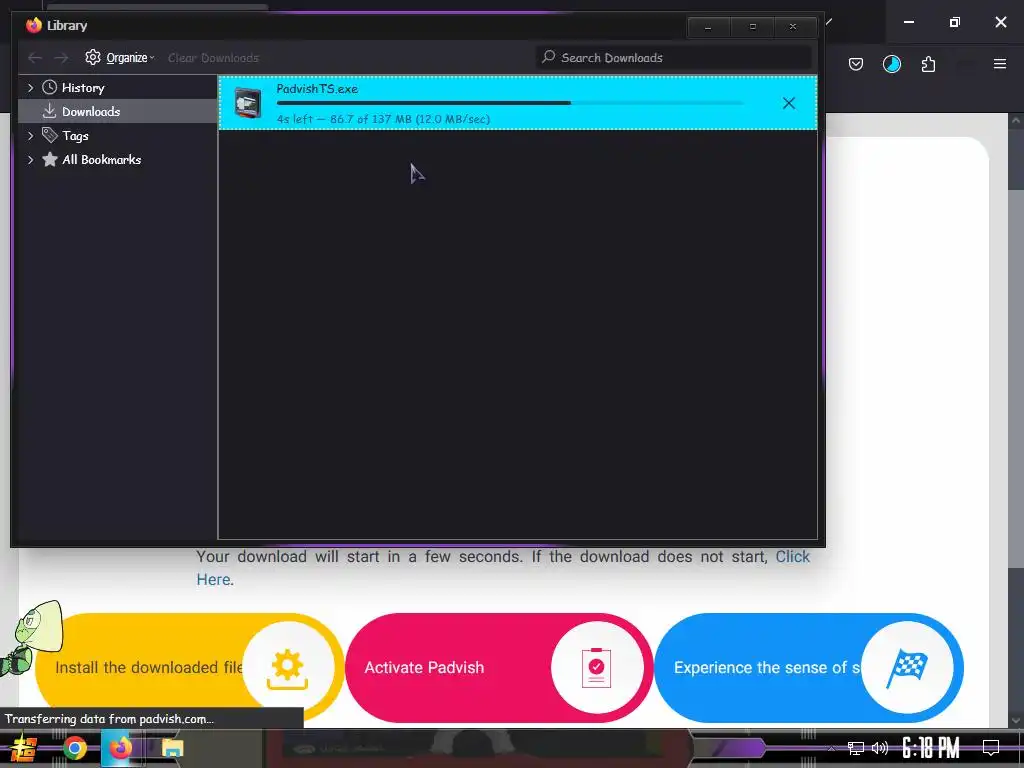Select Downloads in the Library sidebar
The image size is (1024, 768).
coord(118,112)
